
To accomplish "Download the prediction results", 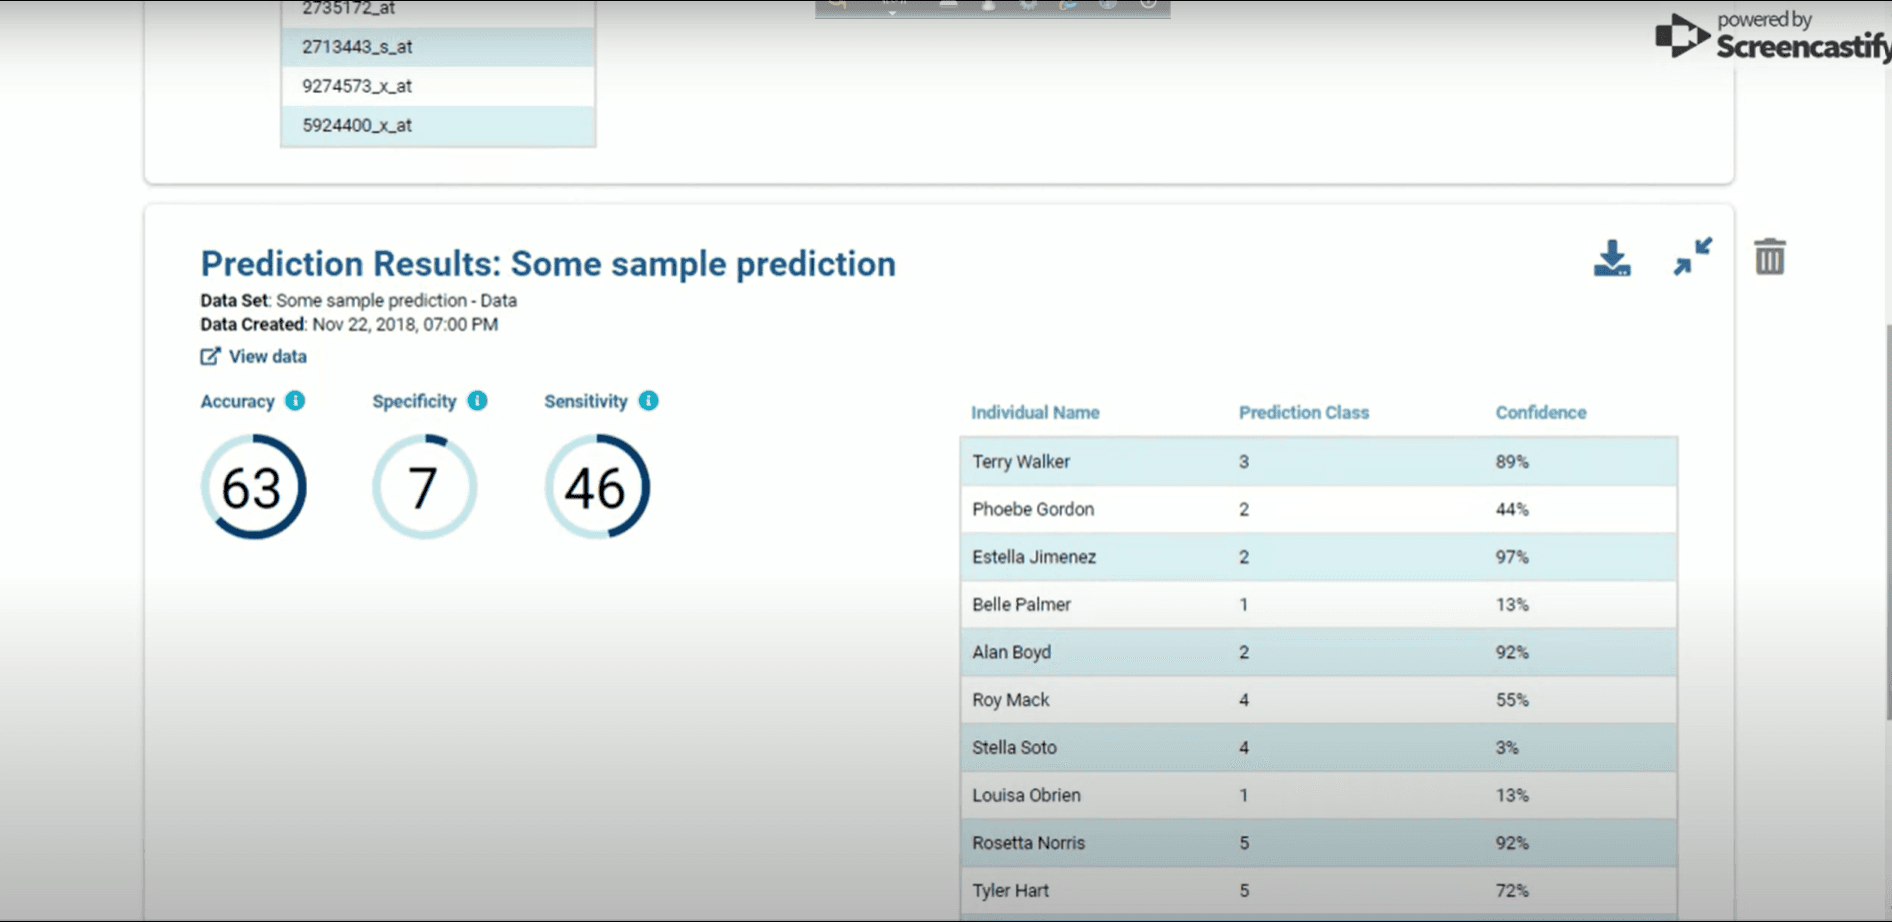I will (x=1612, y=258).
